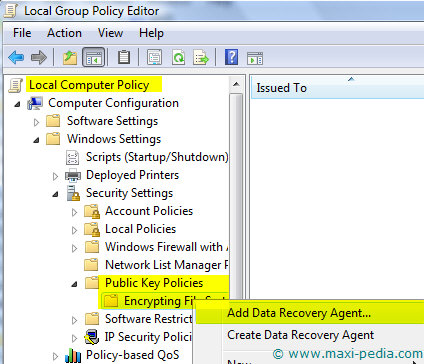
Task: Collapse the Public Key Policies node
Action: point(74,284)
